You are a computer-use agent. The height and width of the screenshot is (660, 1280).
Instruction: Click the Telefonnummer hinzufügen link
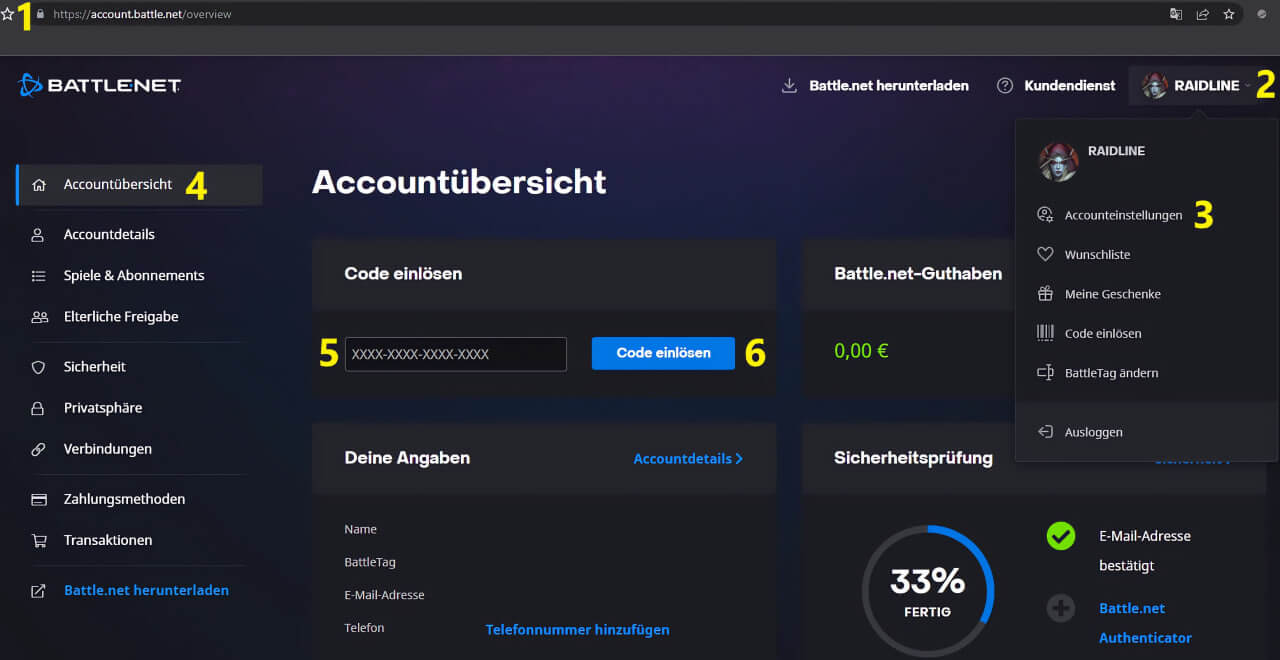coord(577,629)
